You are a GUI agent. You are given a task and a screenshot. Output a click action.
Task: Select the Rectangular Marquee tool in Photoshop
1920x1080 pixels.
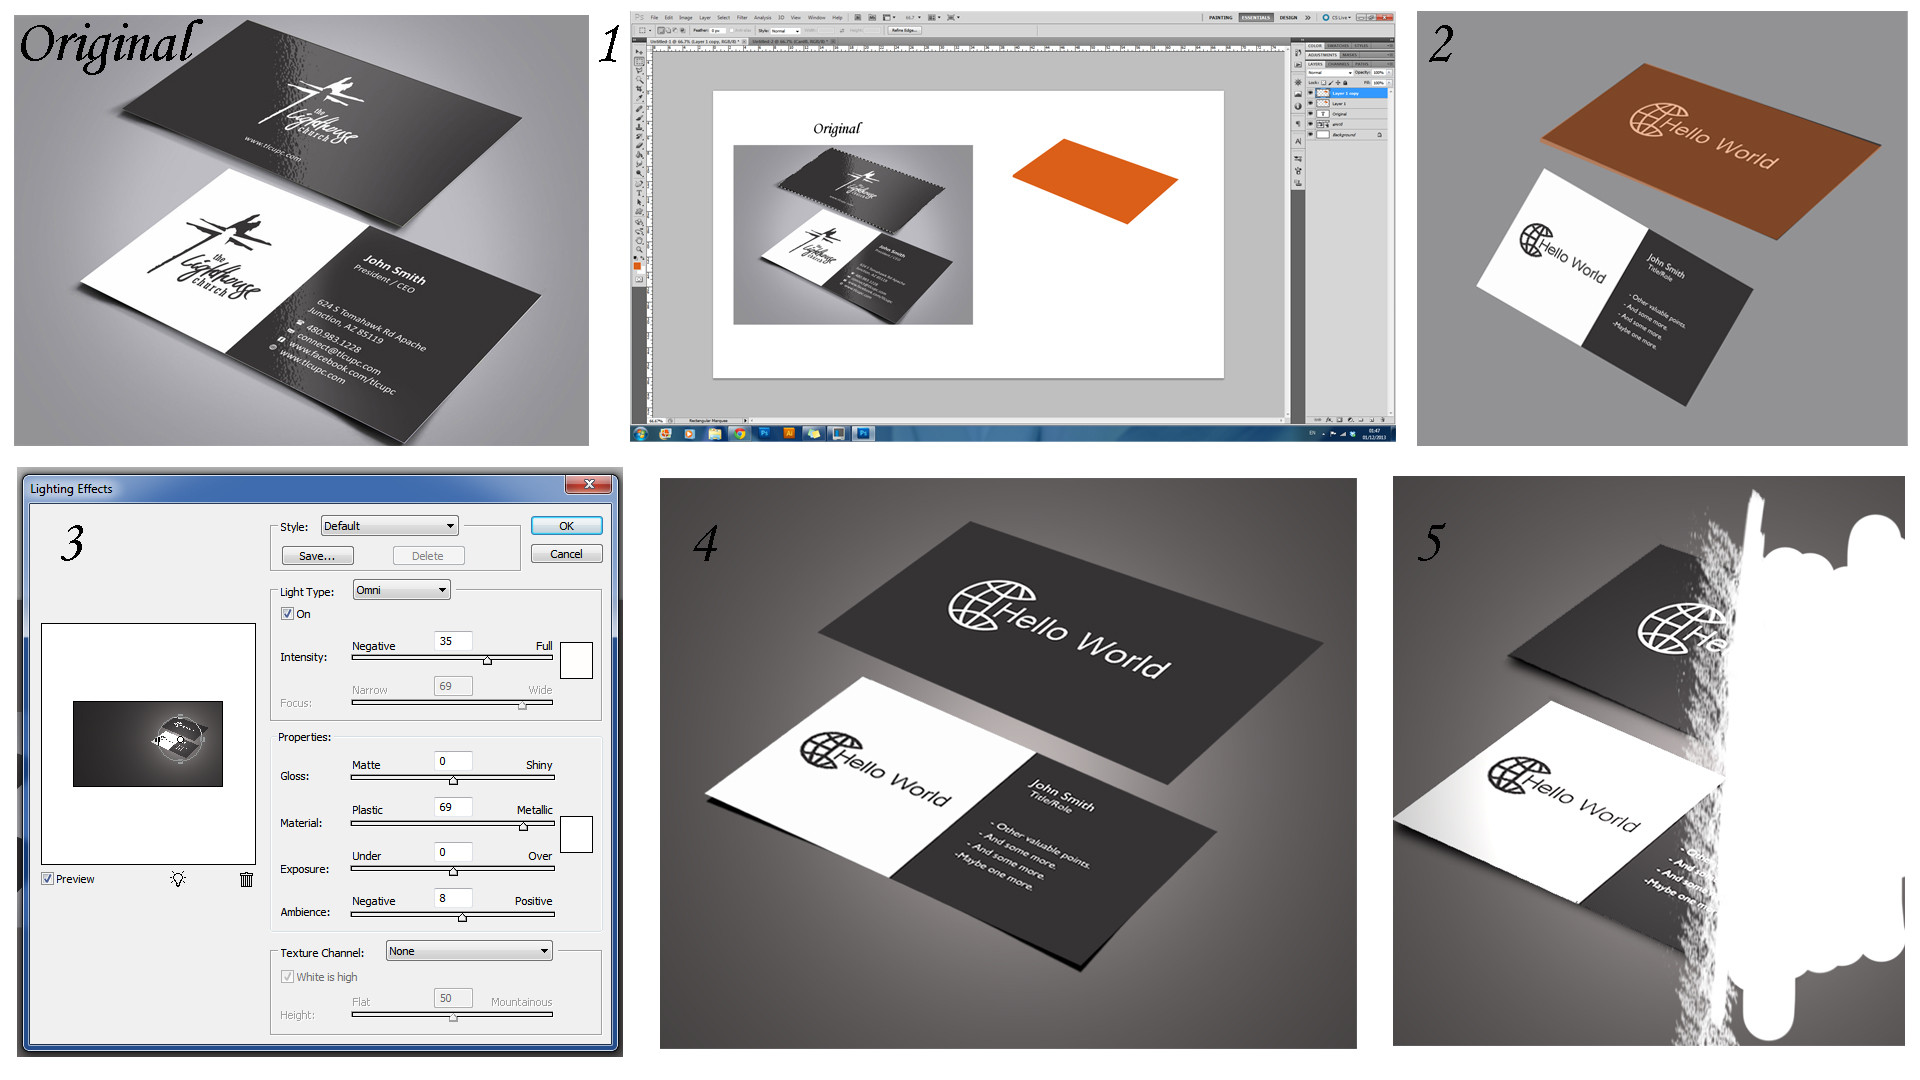tap(639, 61)
